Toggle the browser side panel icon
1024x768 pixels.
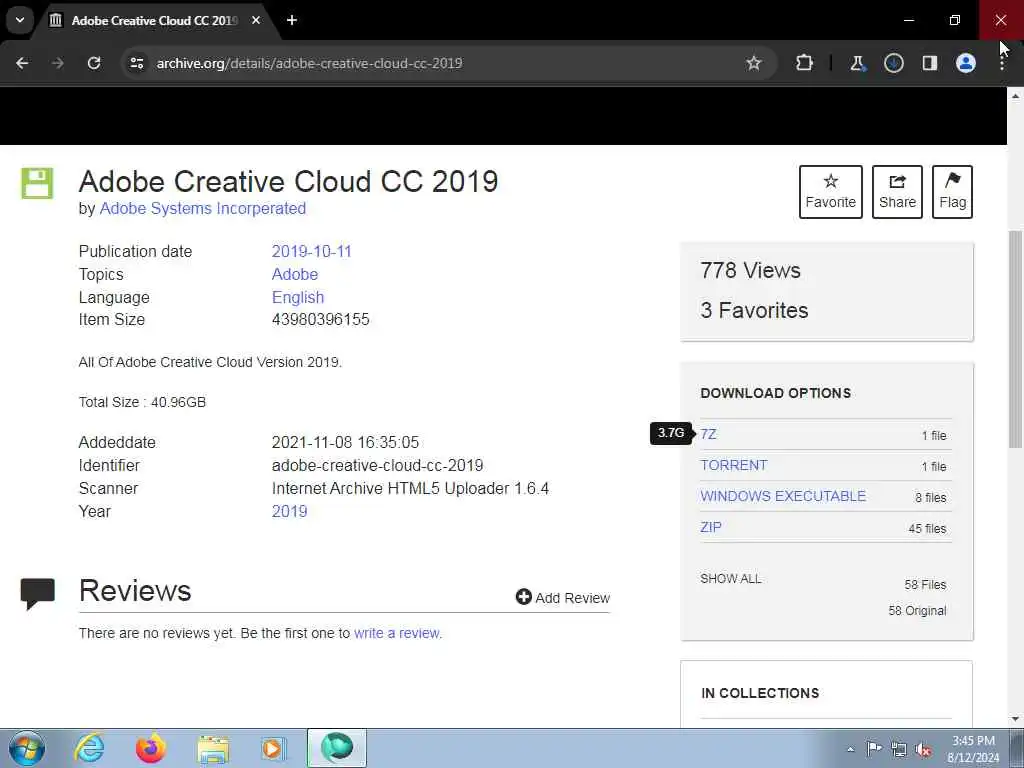click(929, 63)
